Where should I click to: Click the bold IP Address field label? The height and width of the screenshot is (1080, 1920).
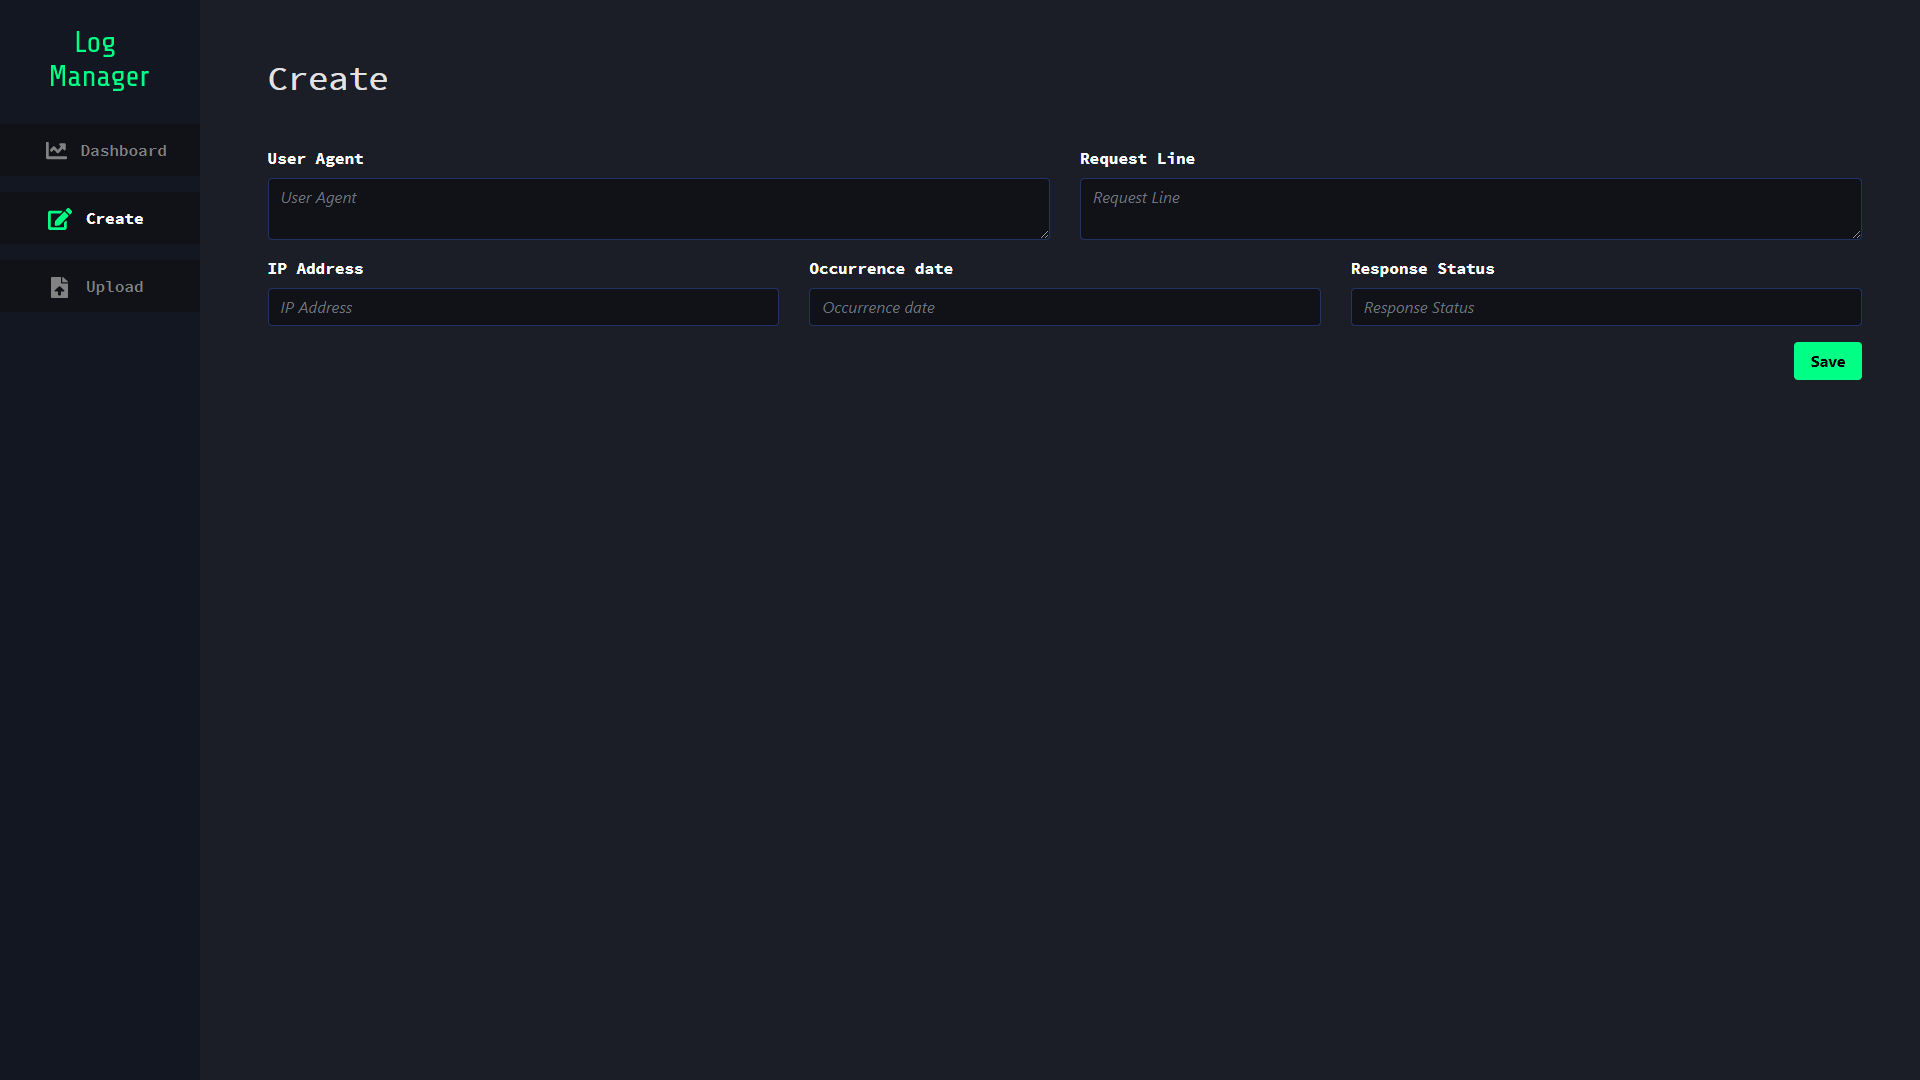315,269
